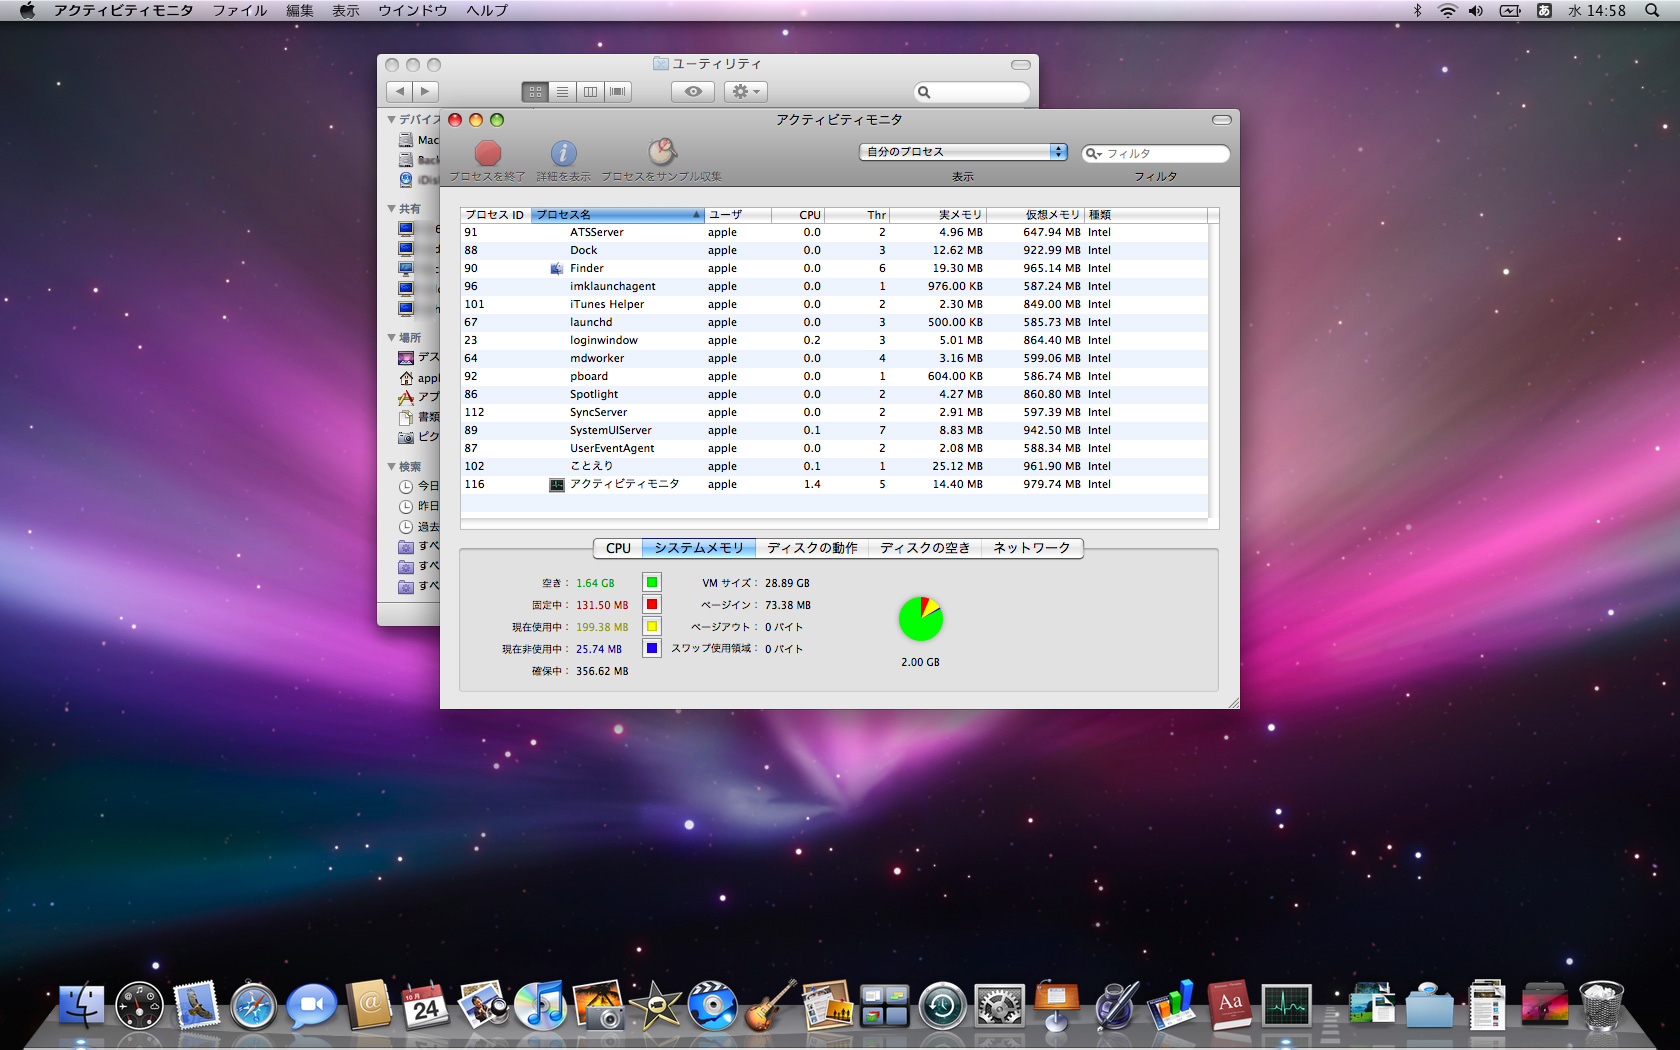Open Safari from the Dock

tap(253, 1007)
